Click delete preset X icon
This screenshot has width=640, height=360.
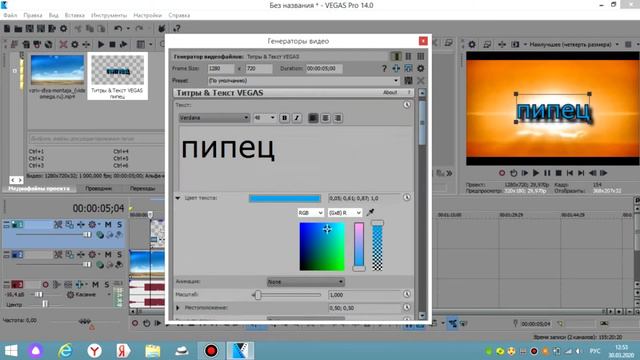(x=420, y=80)
